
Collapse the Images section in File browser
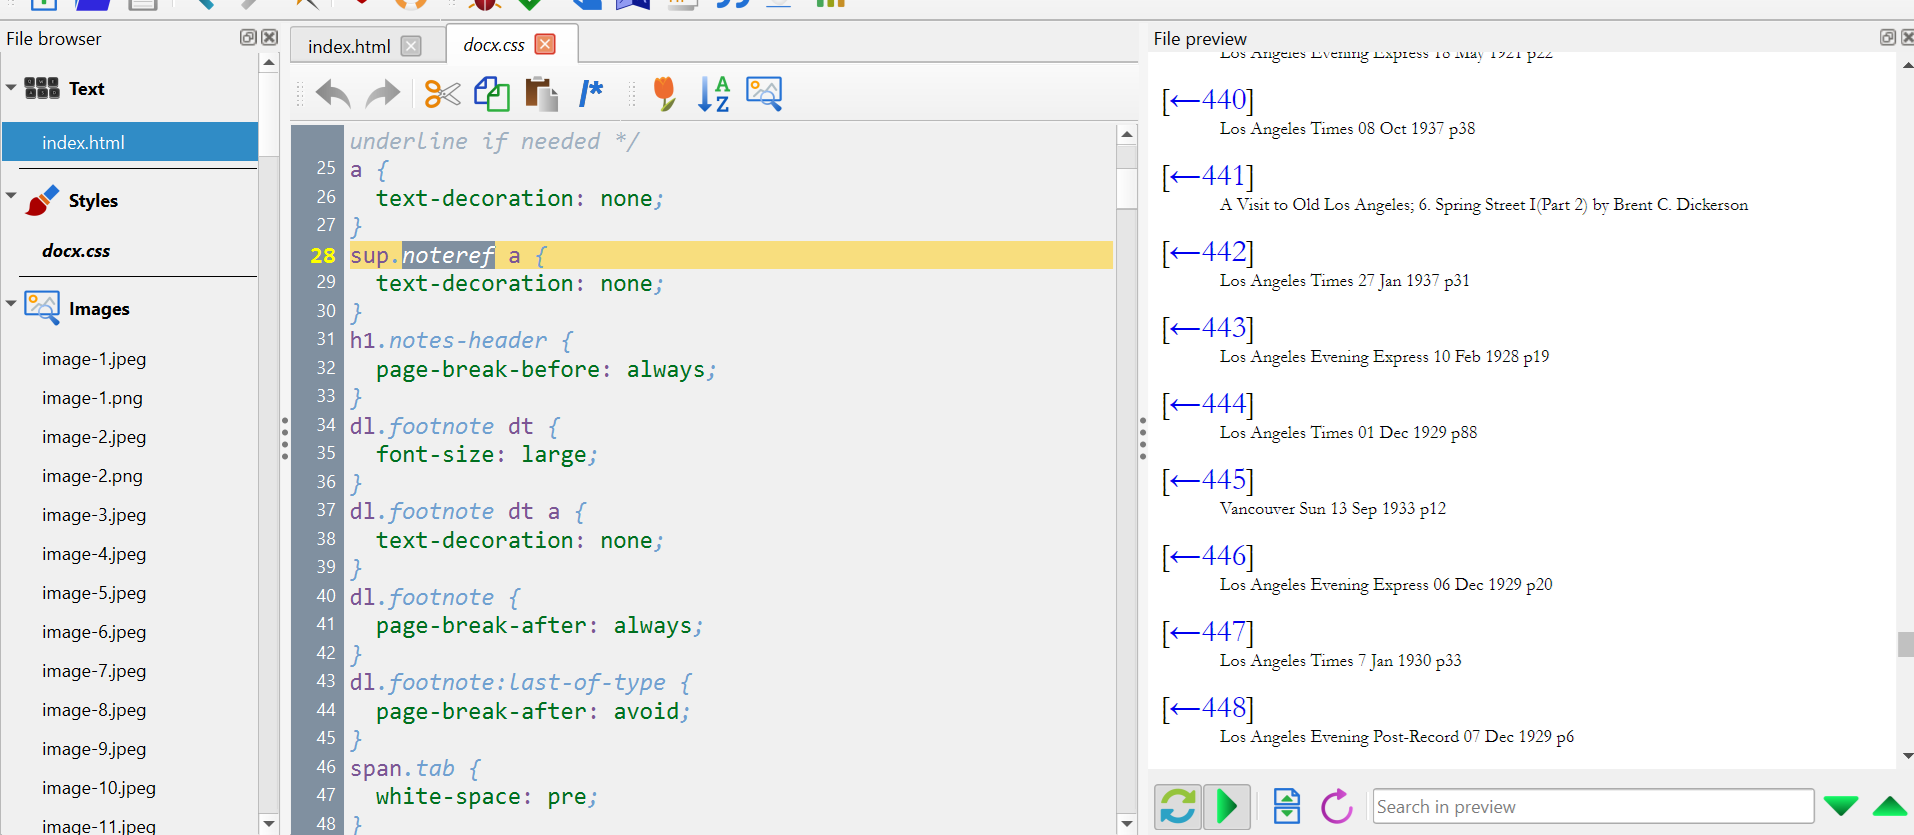point(11,303)
